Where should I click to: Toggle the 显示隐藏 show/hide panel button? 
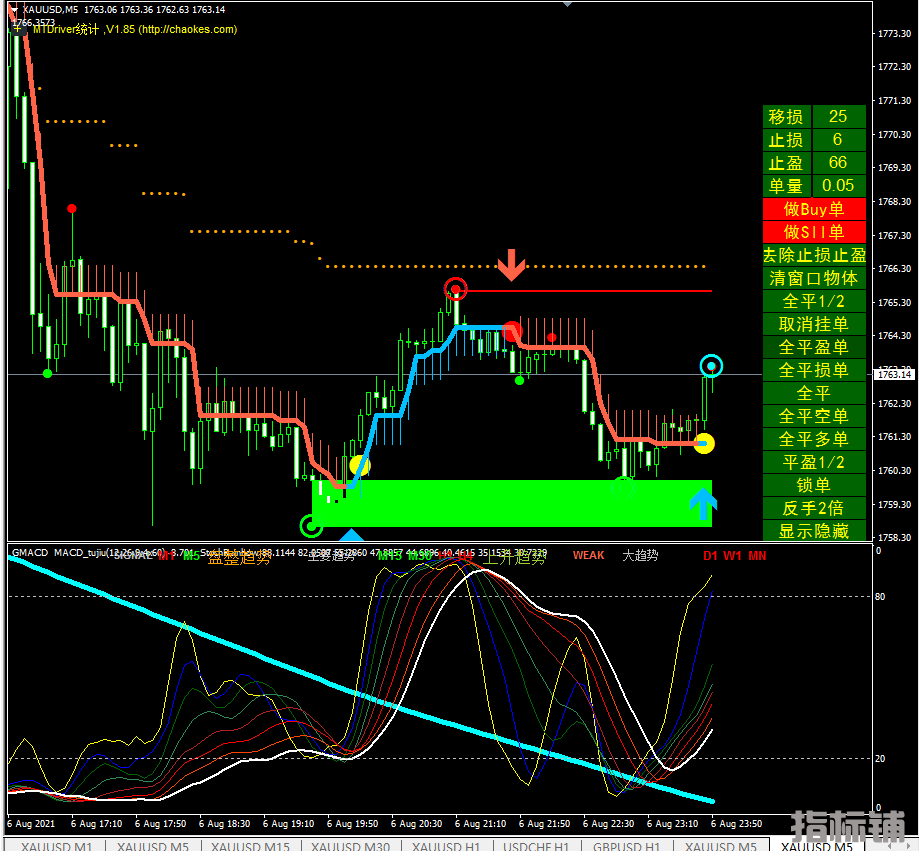813,531
